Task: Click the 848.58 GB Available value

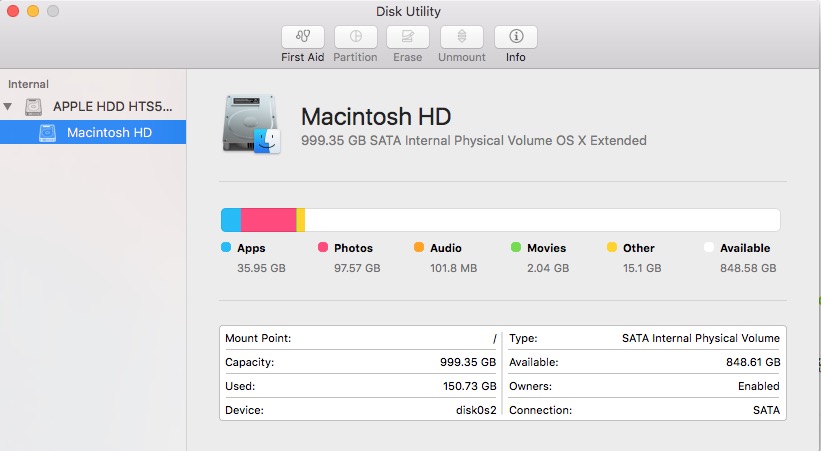Action: [x=748, y=268]
